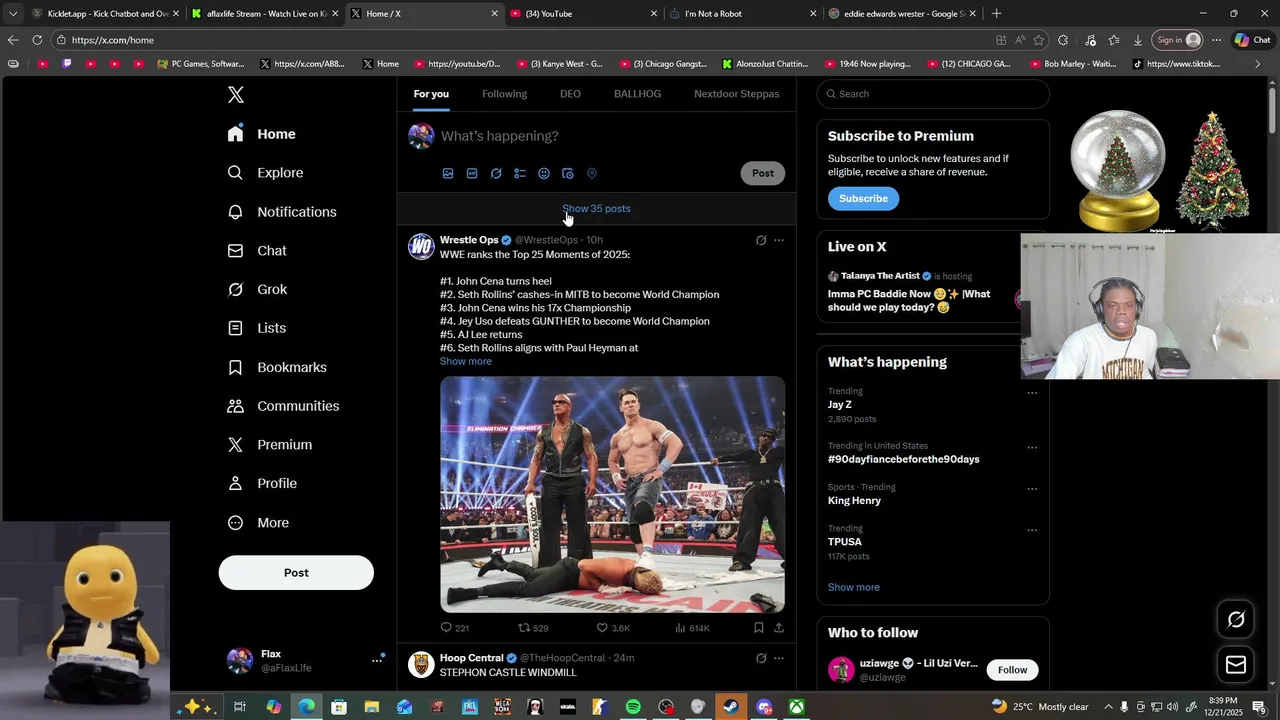View analytics for Wrestle Ops post
This screenshot has height=720, width=1280.
tap(692, 628)
